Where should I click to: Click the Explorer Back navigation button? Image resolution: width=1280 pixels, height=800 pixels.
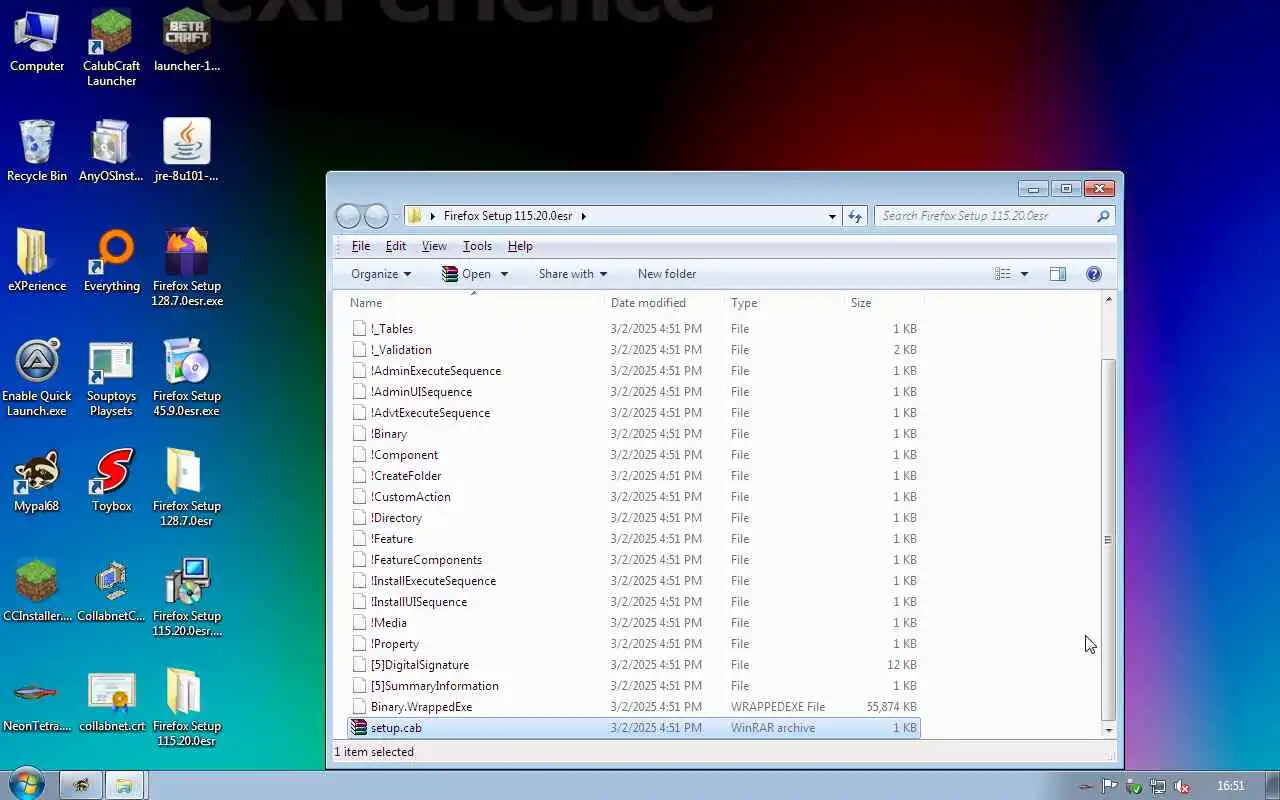pos(348,216)
